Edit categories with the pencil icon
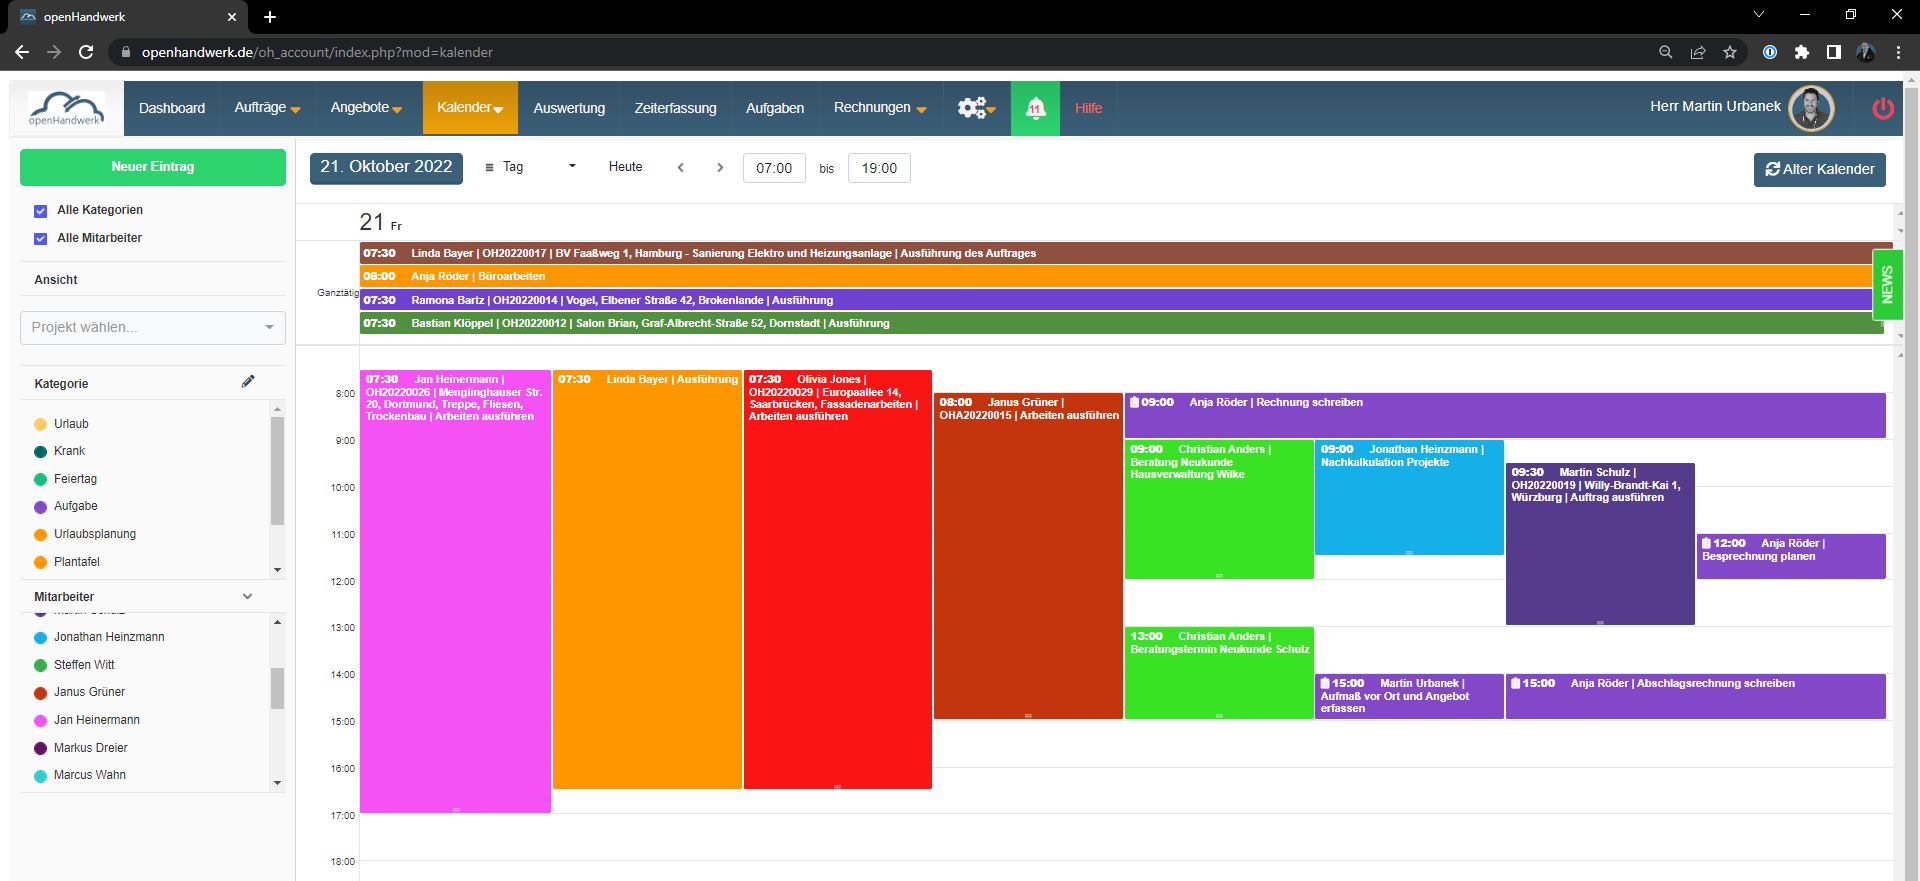The width and height of the screenshot is (1920, 881). coord(248,381)
